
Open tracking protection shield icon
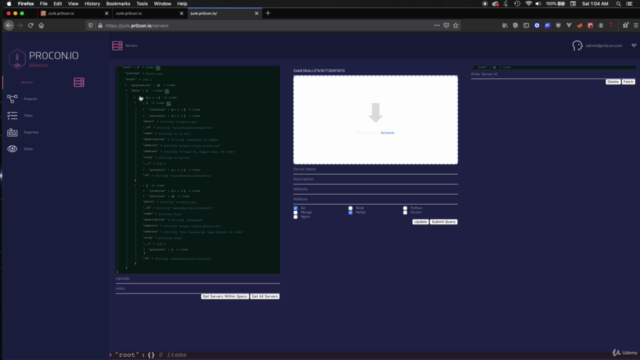click(91, 25)
